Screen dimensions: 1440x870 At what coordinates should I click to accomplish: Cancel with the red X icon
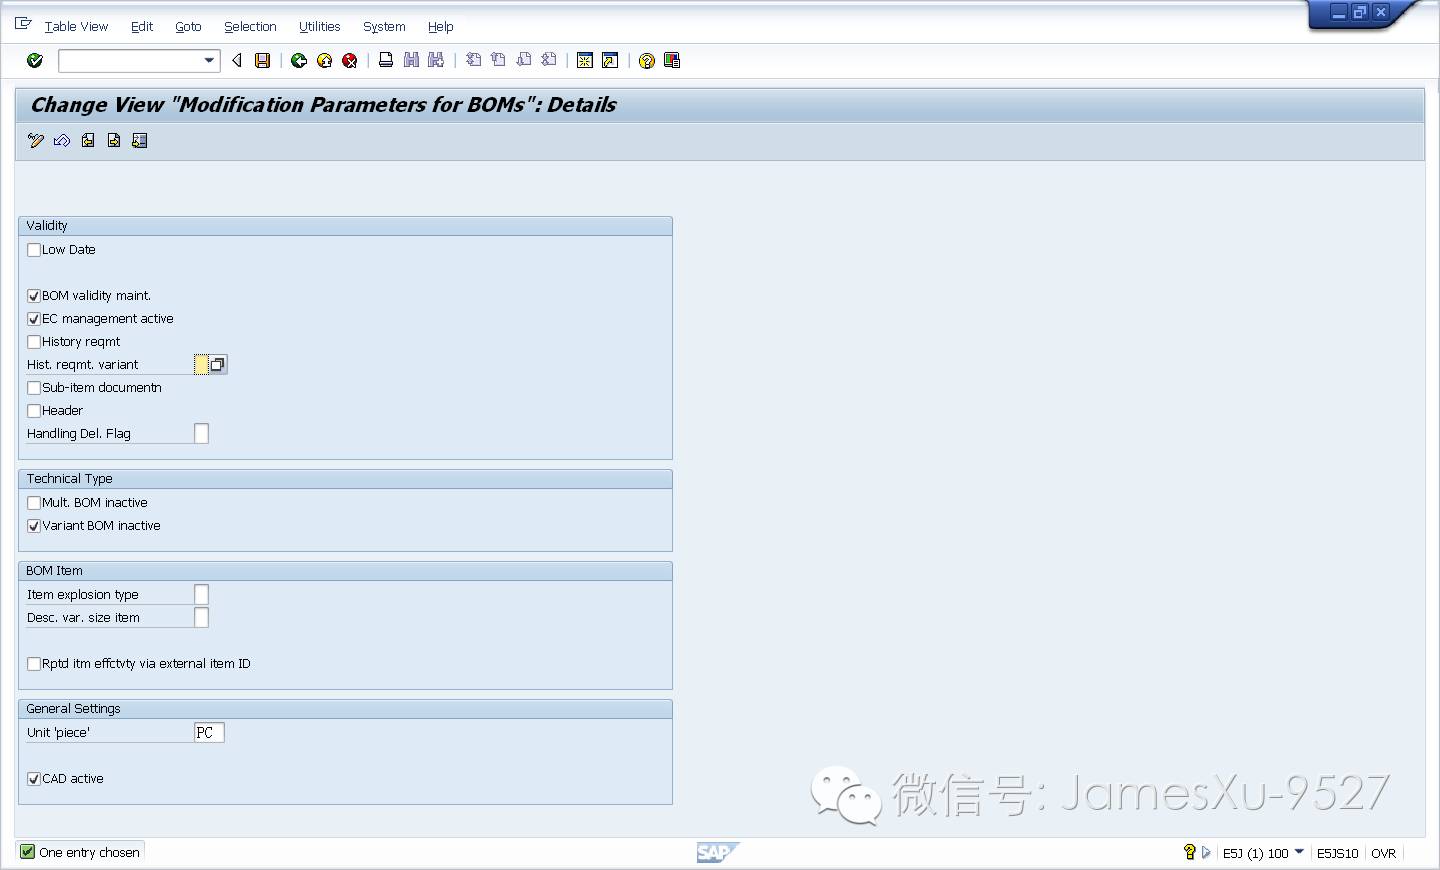coord(349,61)
